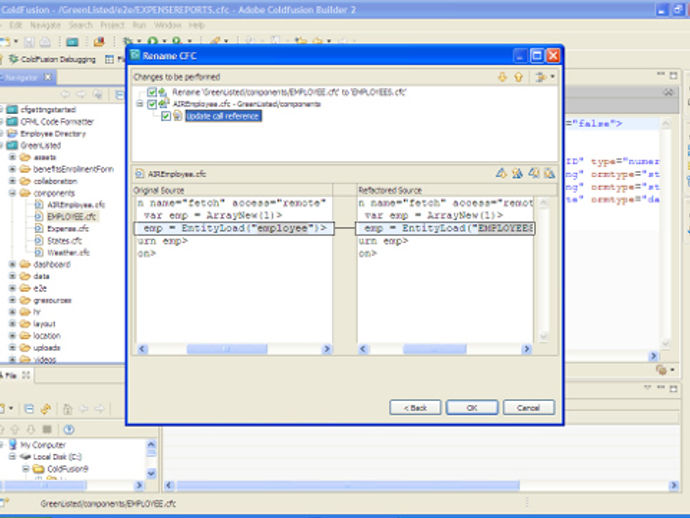Select the GreenListed project in Navigator

(x=40, y=145)
